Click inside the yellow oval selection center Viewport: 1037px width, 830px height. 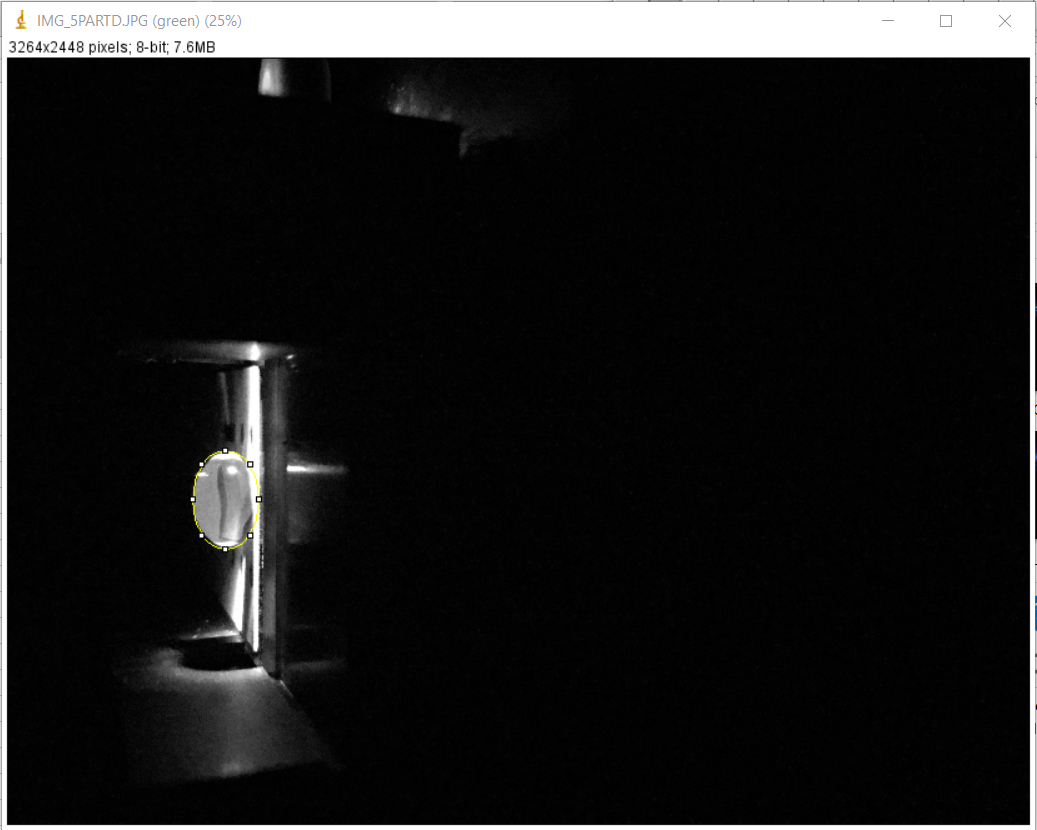[x=226, y=500]
